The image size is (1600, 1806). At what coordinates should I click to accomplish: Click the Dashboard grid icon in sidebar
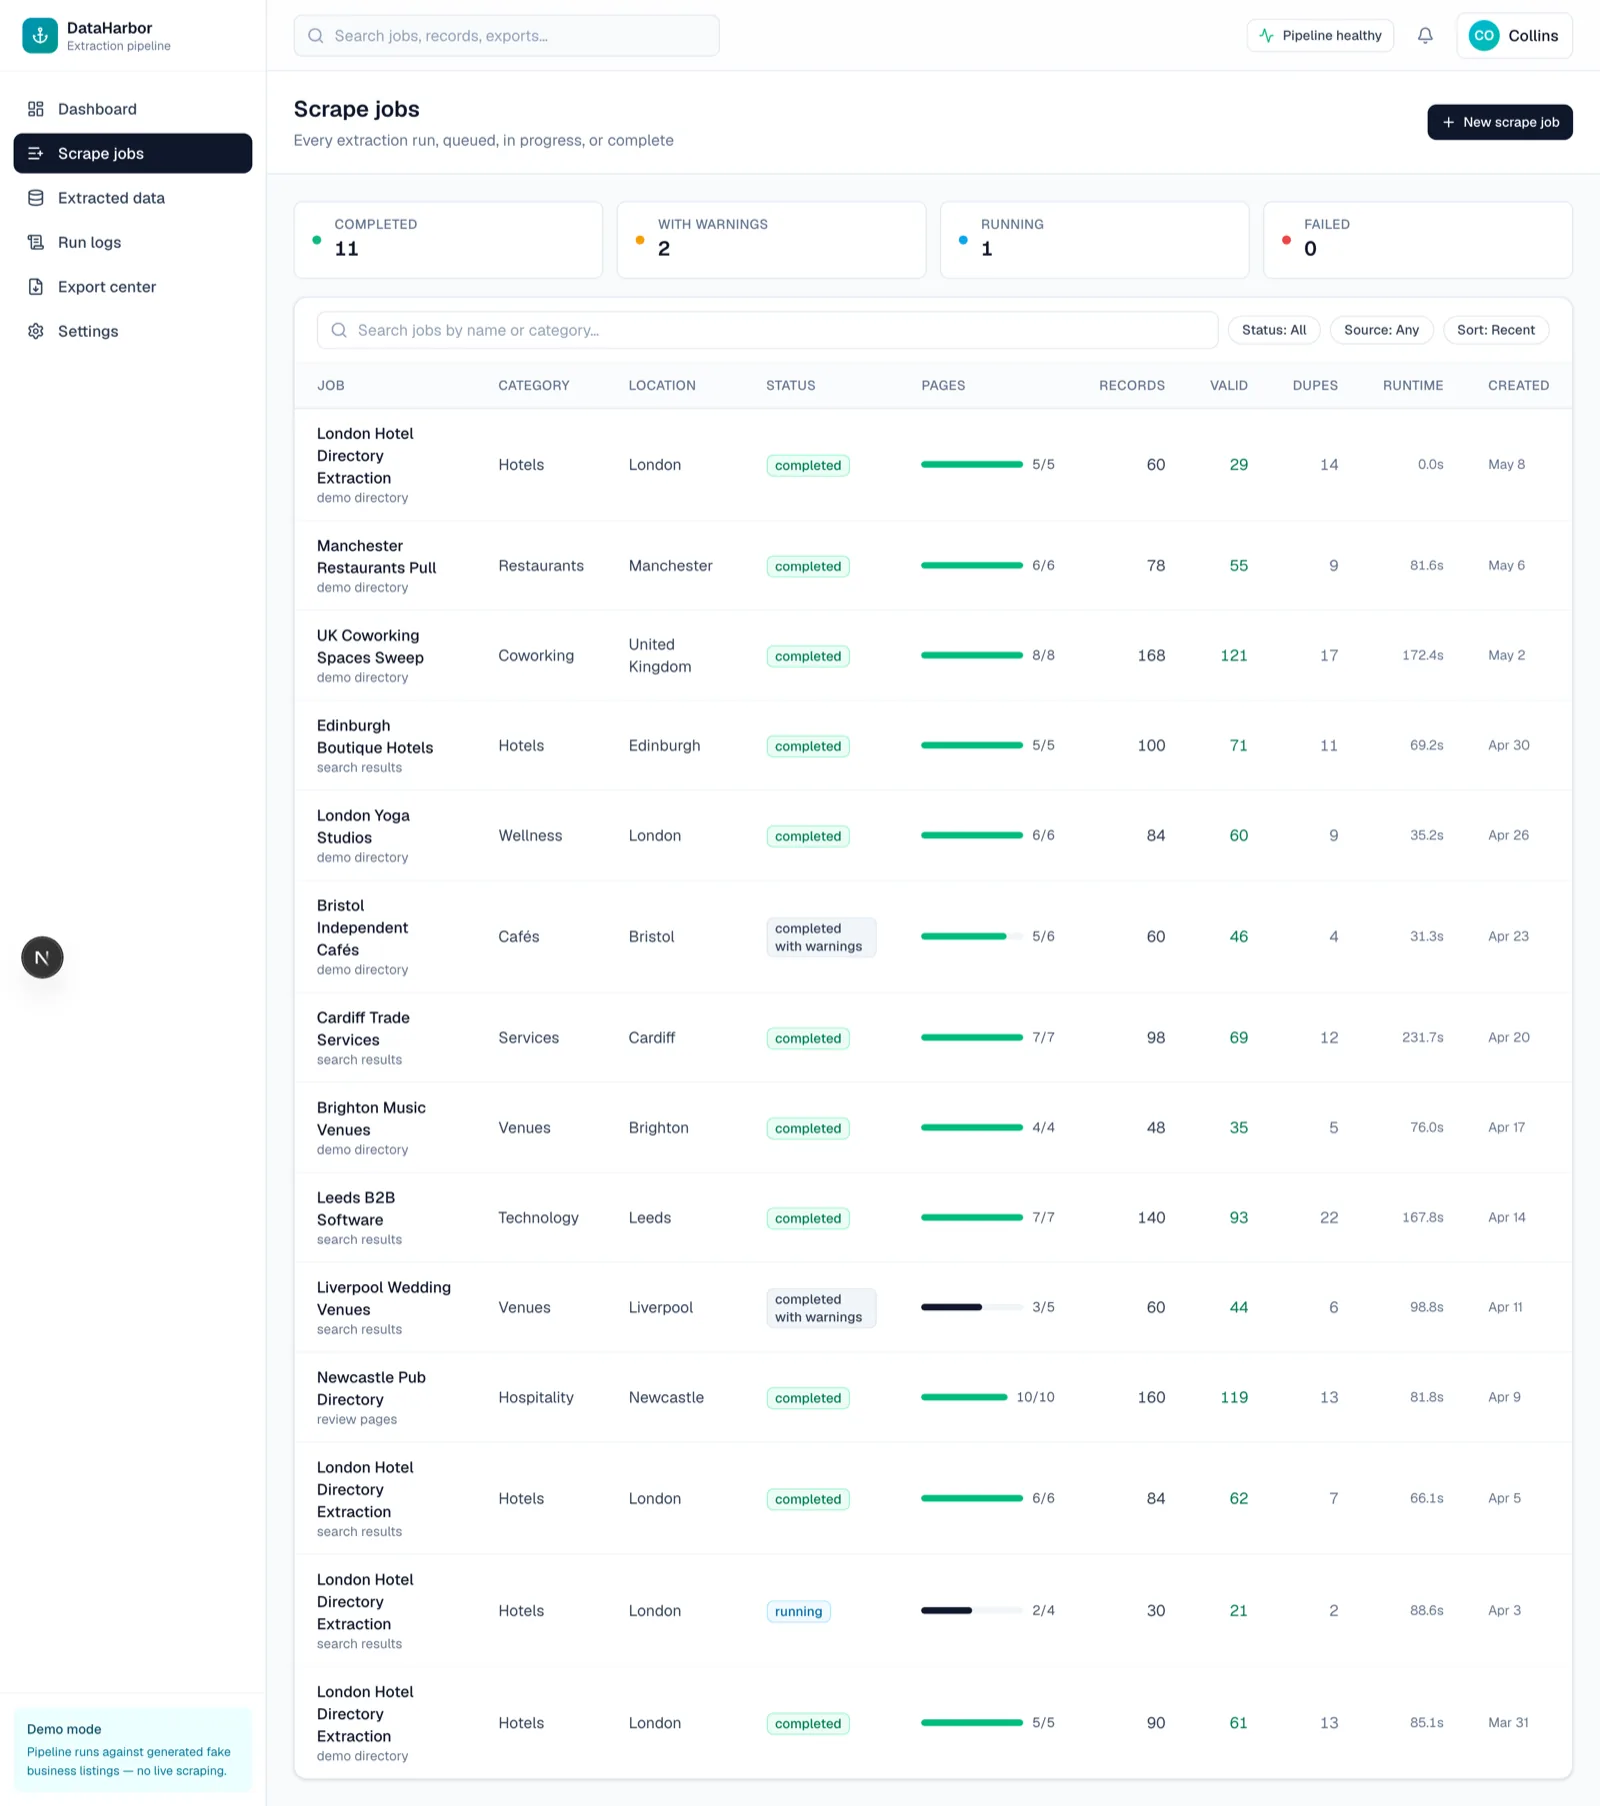pyautogui.click(x=36, y=109)
